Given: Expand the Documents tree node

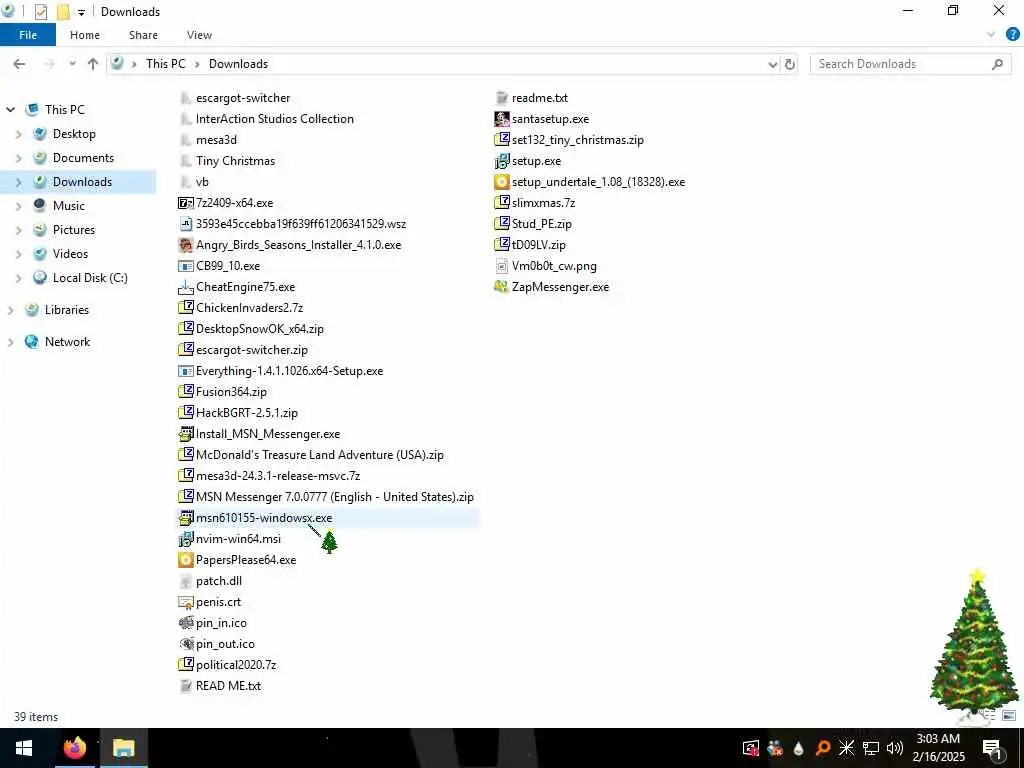Looking at the screenshot, I should (18, 158).
